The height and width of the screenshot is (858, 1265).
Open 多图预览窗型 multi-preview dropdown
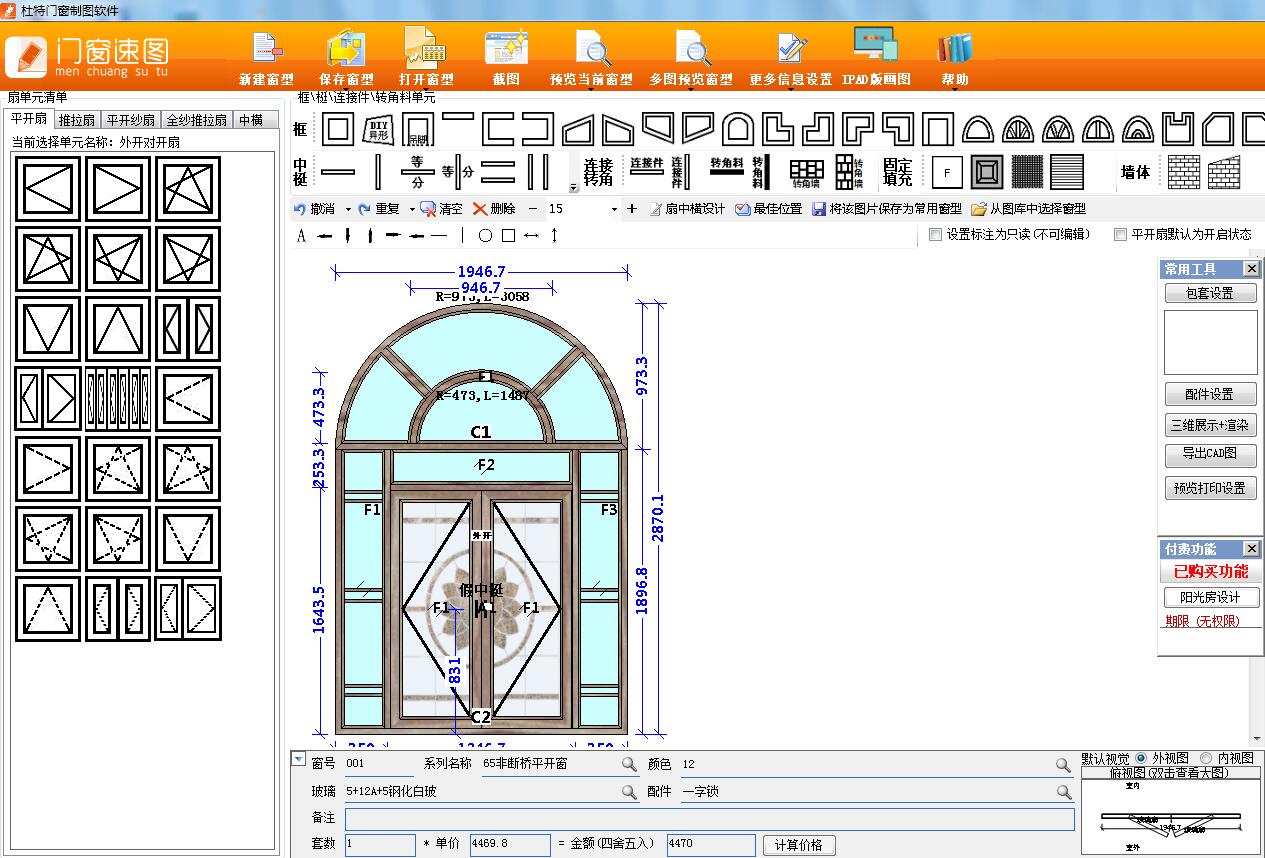coord(692,90)
